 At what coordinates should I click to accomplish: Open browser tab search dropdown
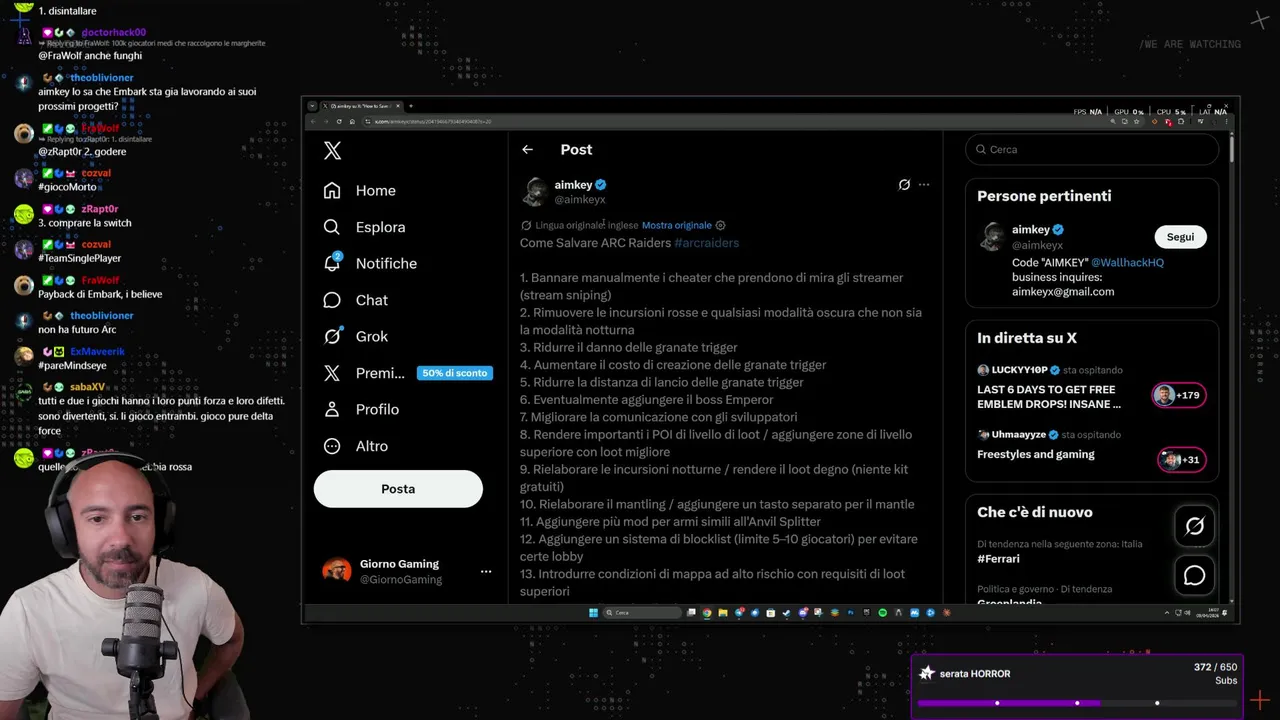pos(312,106)
